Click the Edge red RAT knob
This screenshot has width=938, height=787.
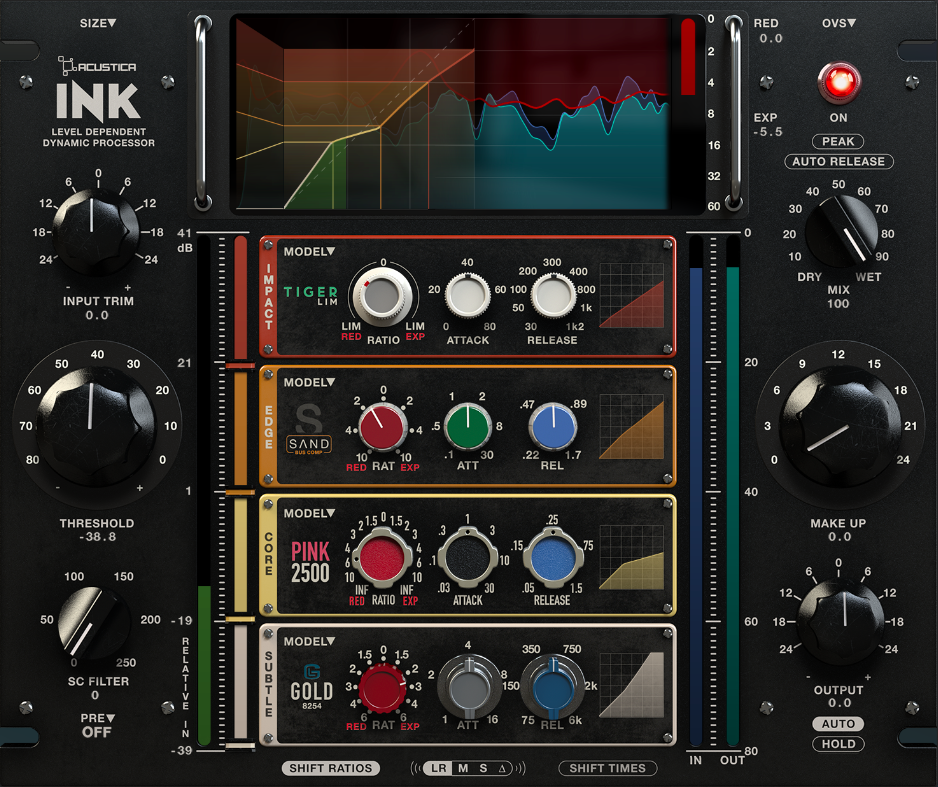tap(382, 428)
